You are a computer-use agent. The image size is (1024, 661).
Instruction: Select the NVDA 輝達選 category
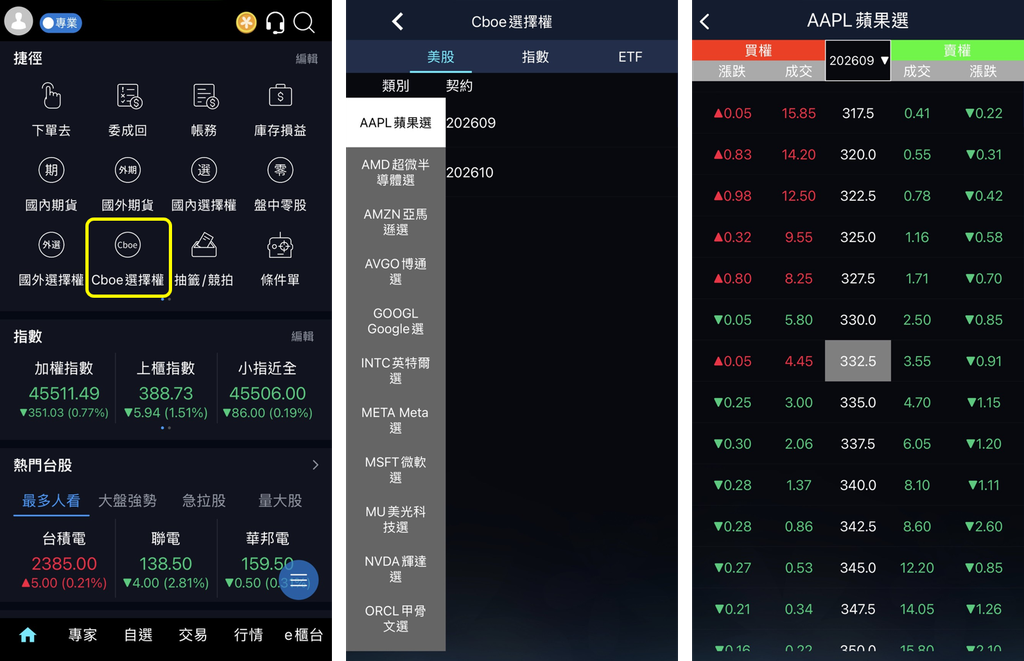coord(396,570)
